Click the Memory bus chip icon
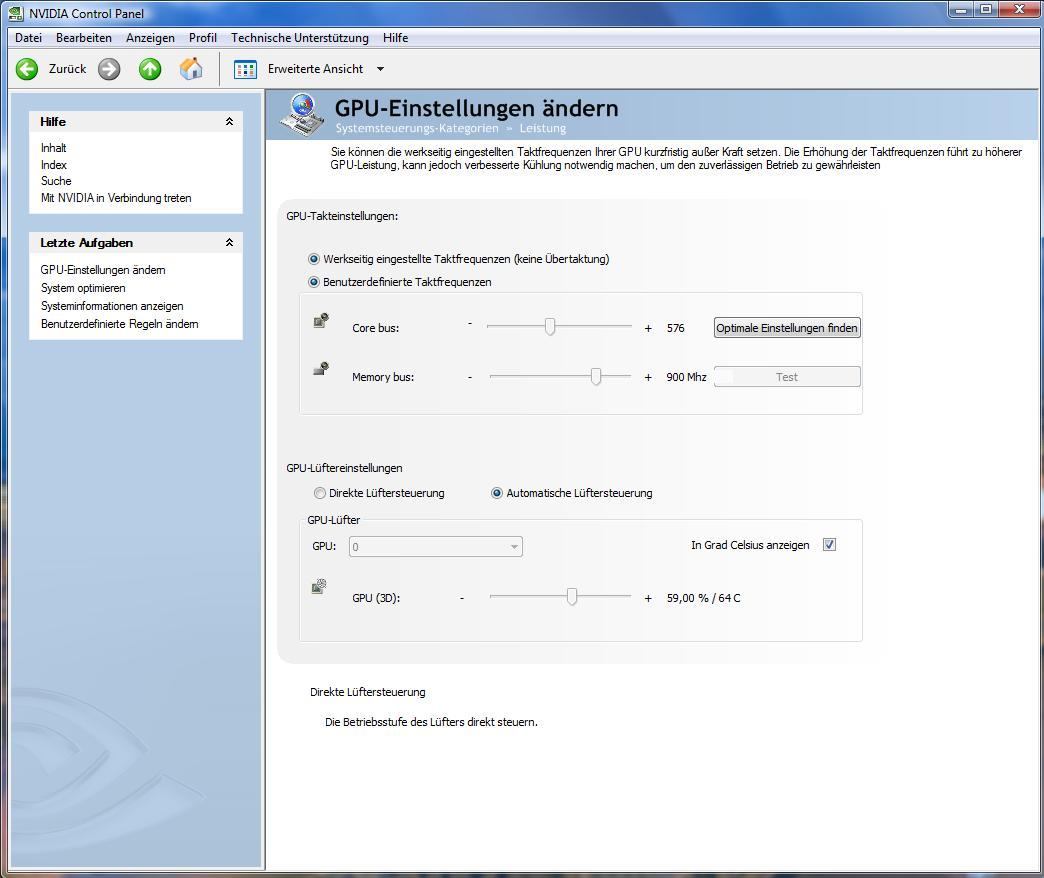 322,368
